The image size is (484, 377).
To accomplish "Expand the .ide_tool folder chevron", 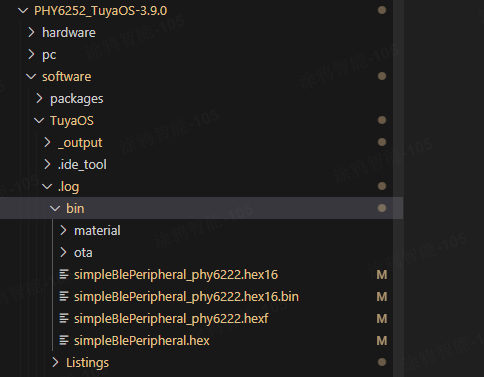I will tap(47, 165).
